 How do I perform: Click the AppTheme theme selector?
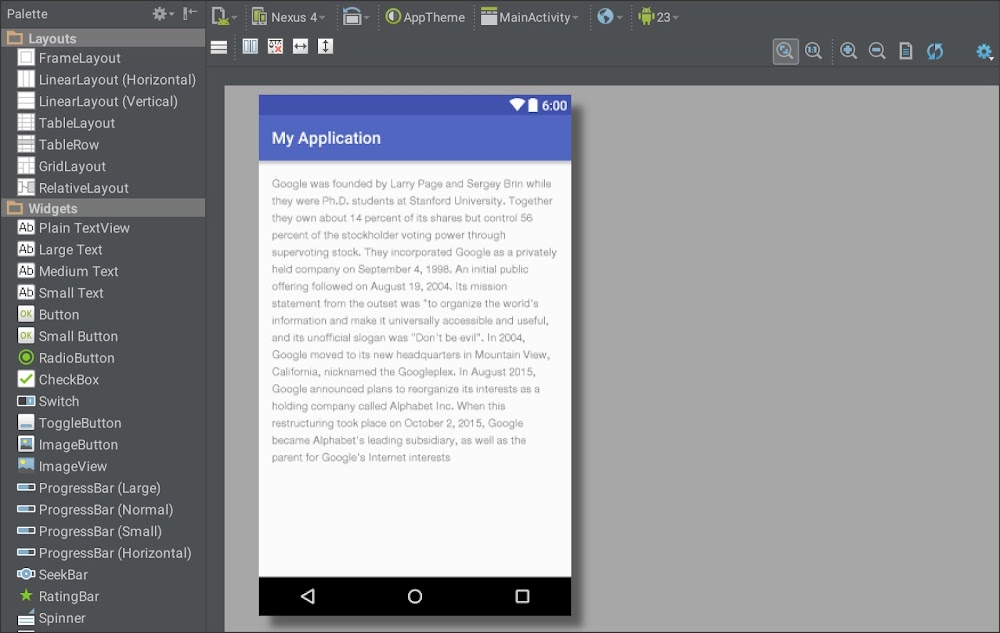[x=425, y=17]
